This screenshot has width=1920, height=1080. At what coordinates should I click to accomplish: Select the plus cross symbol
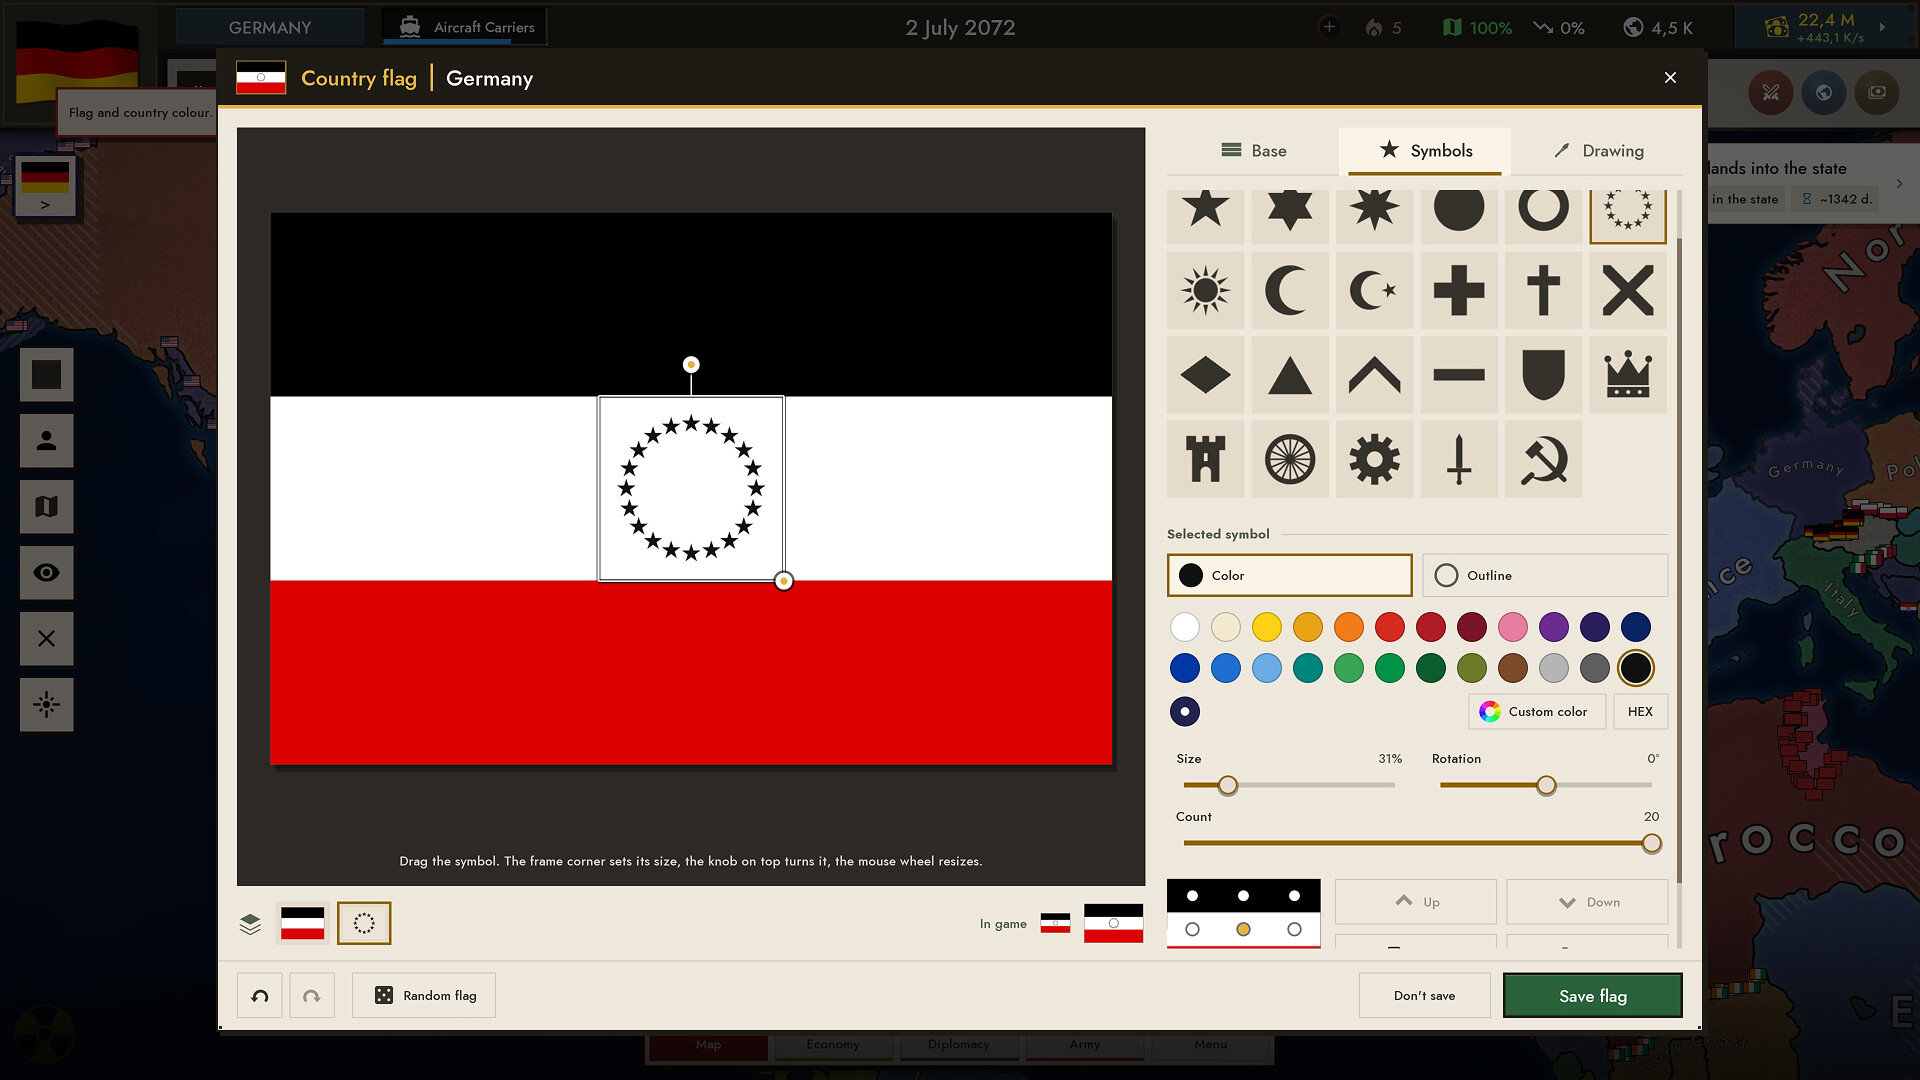1458,291
